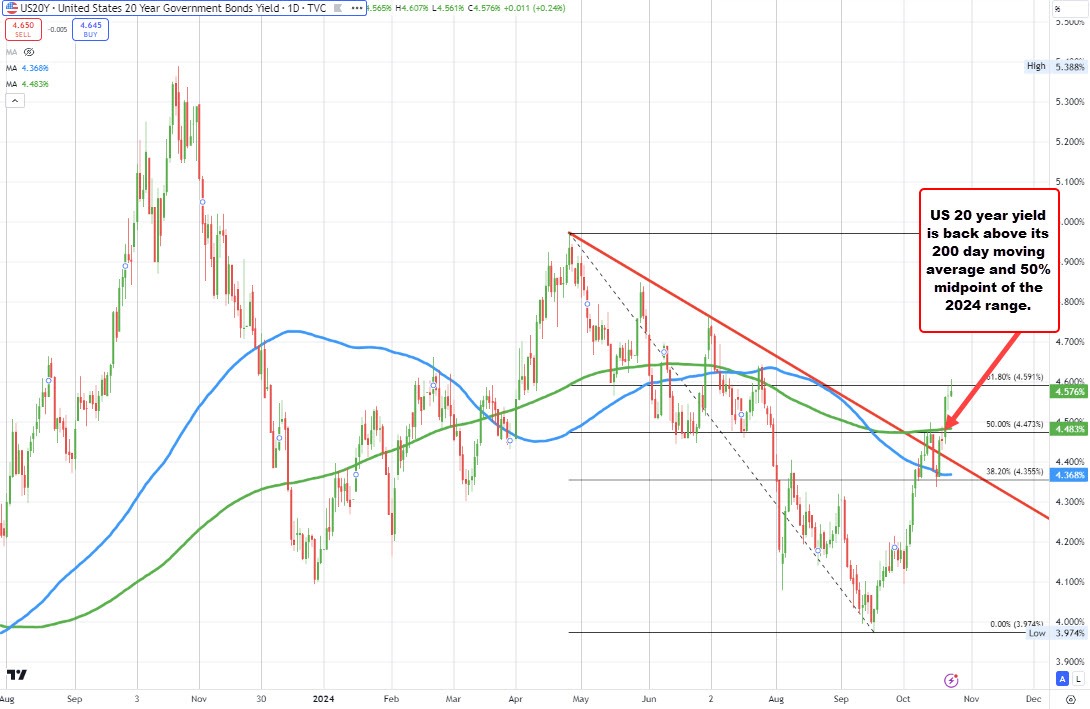
Task: Collapse the indicator legend with chevron button
Action: [15, 101]
